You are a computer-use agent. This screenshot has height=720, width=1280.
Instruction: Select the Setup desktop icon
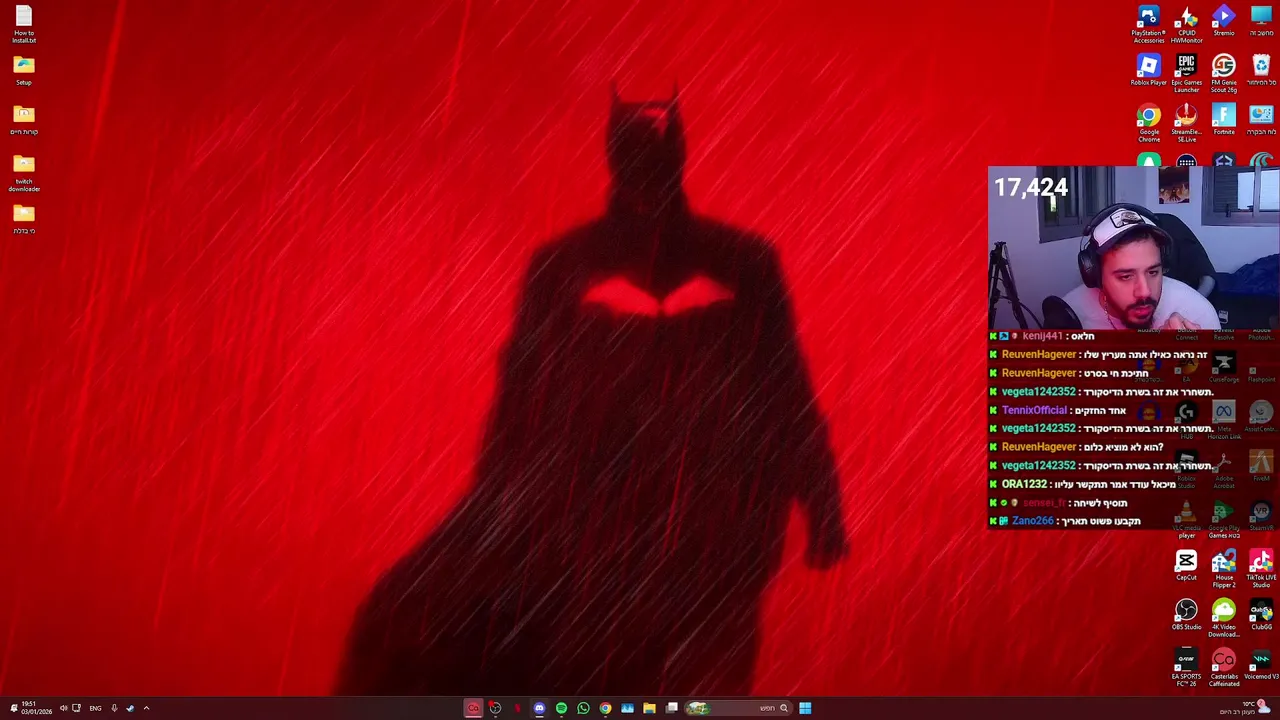(24, 70)
